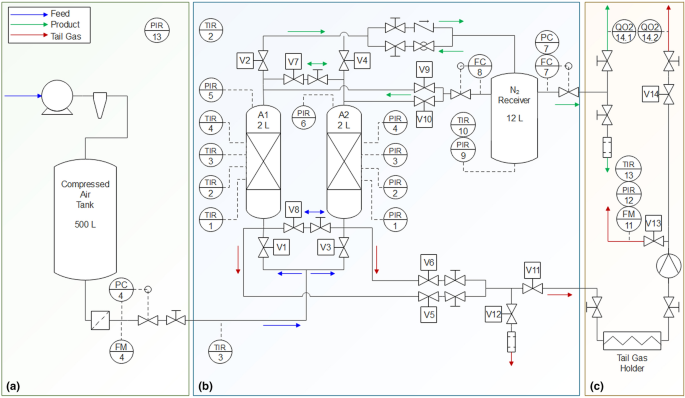Click the PIR 9 instrument bubble

pyautogui.click(x=463, y=149)
